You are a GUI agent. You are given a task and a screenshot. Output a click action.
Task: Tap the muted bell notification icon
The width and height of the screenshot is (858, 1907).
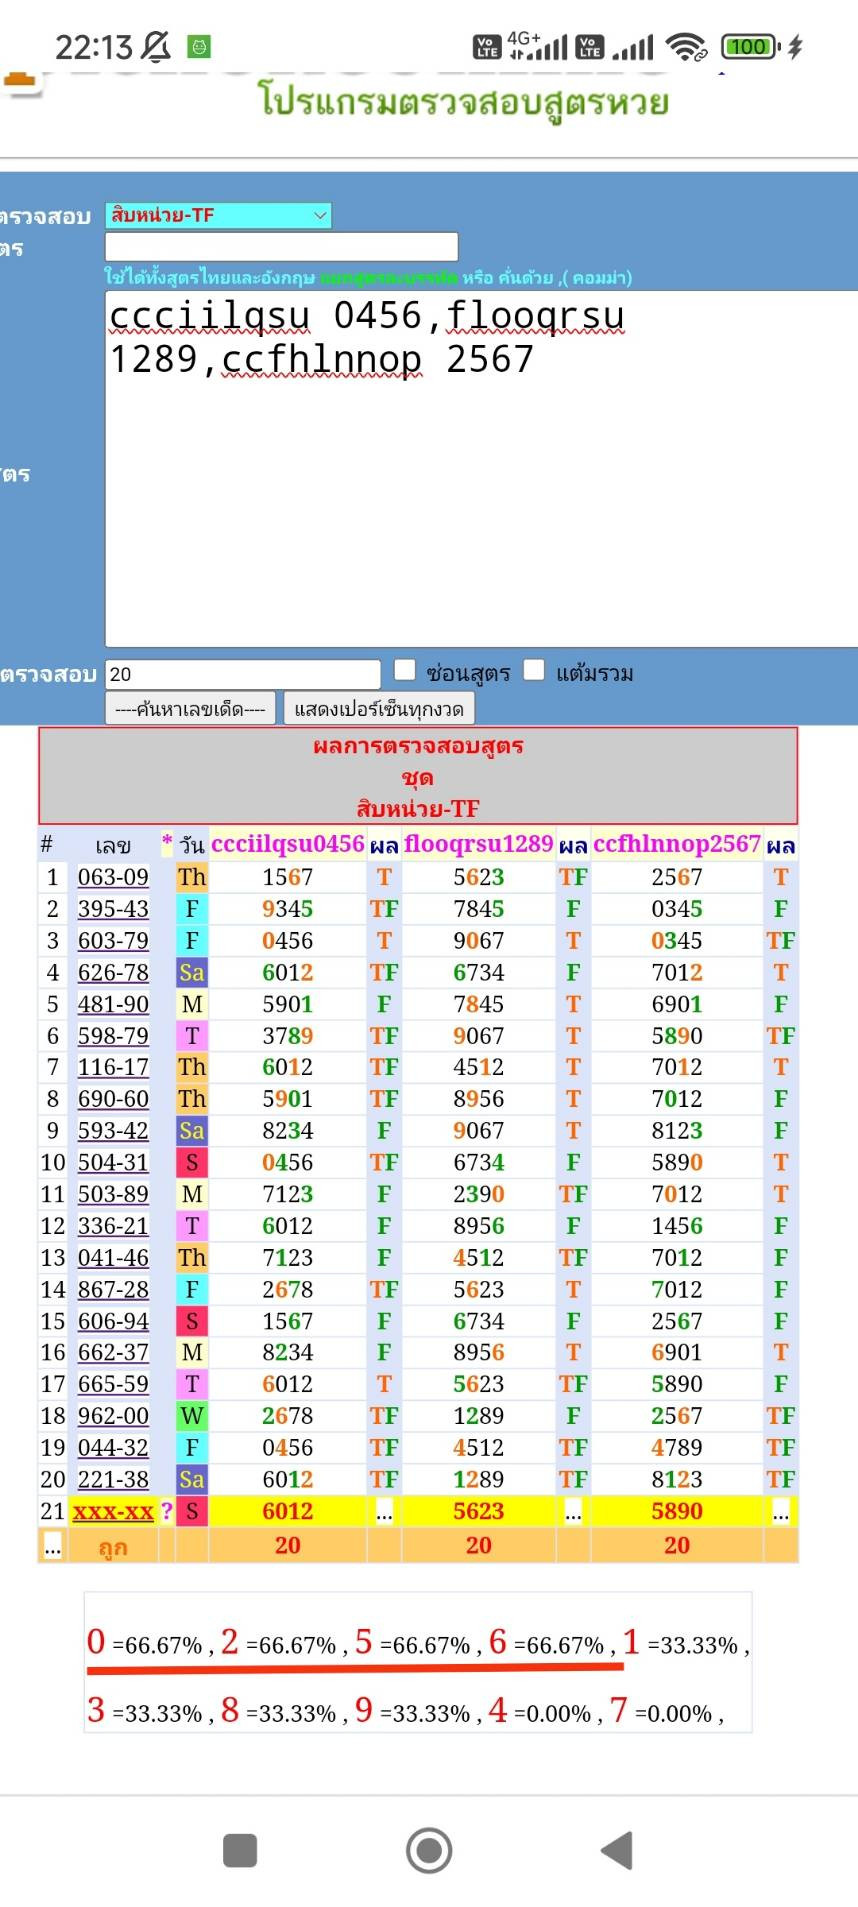(x=156, y=46)
